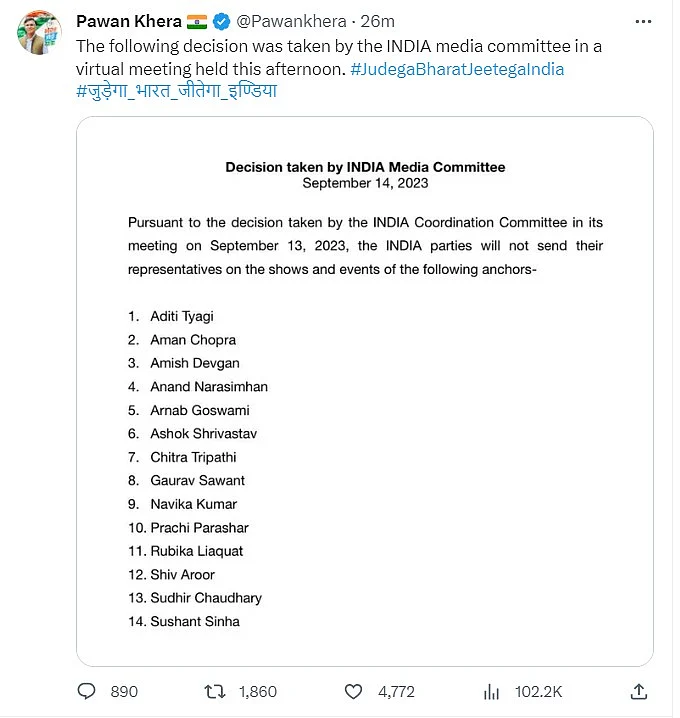Click the India flag emoji
The height and width of the screenshot is (718, 680).
(x=197, y=22)
